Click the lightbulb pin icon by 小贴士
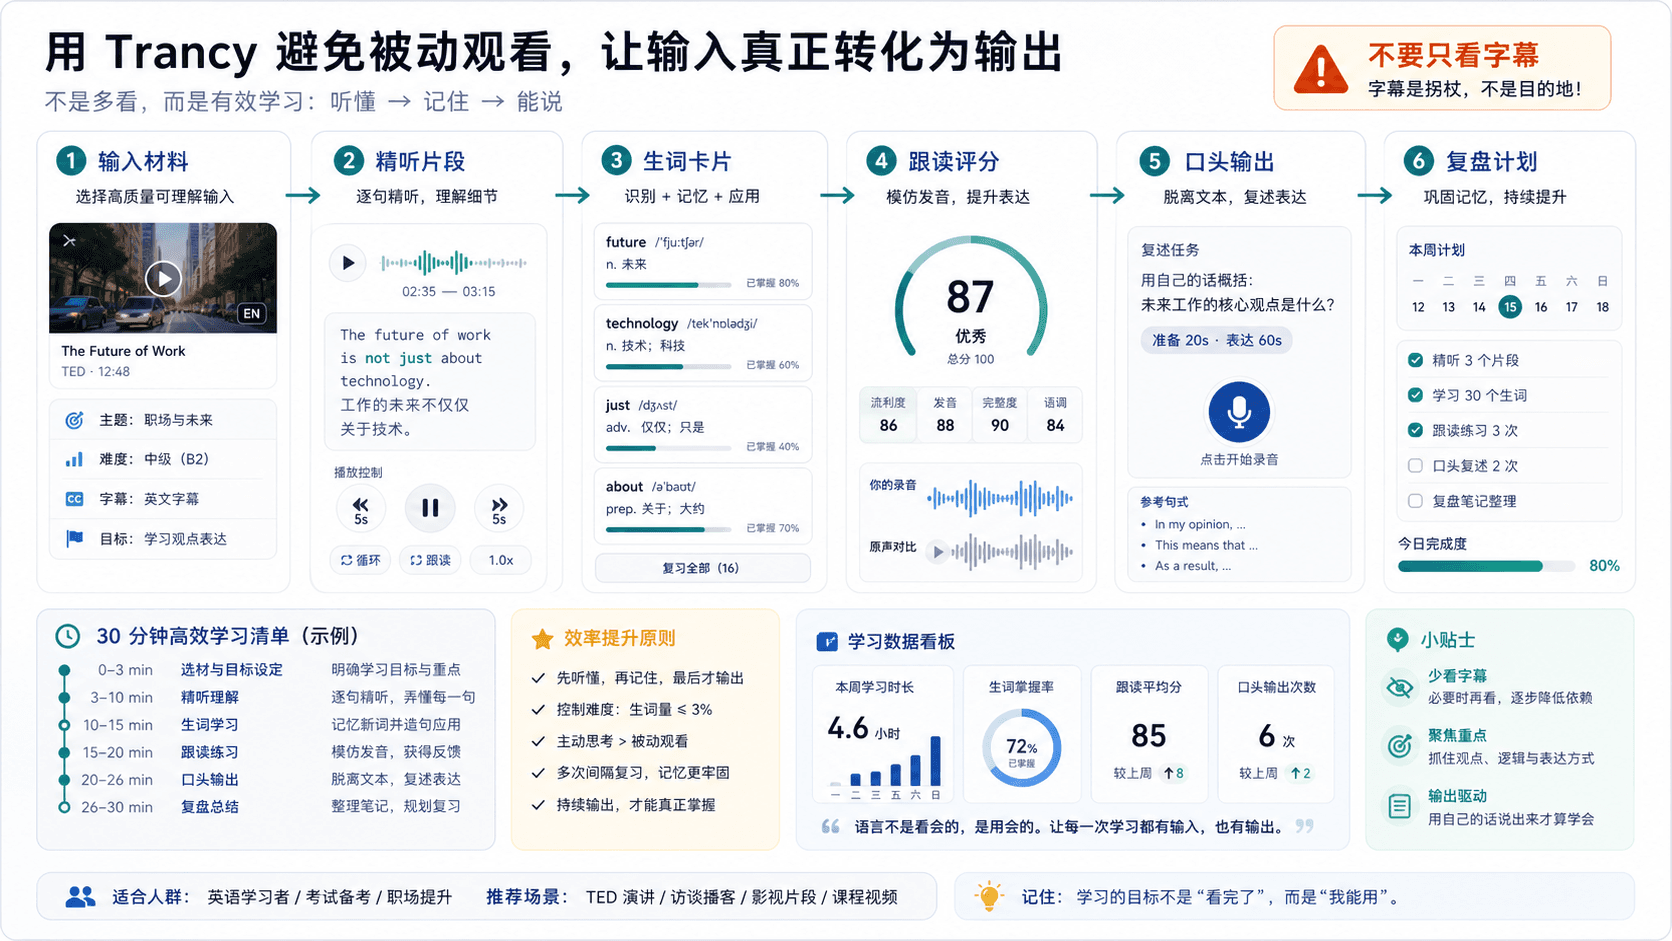Screen dimensions: 1672x941 click(1397, 640)
